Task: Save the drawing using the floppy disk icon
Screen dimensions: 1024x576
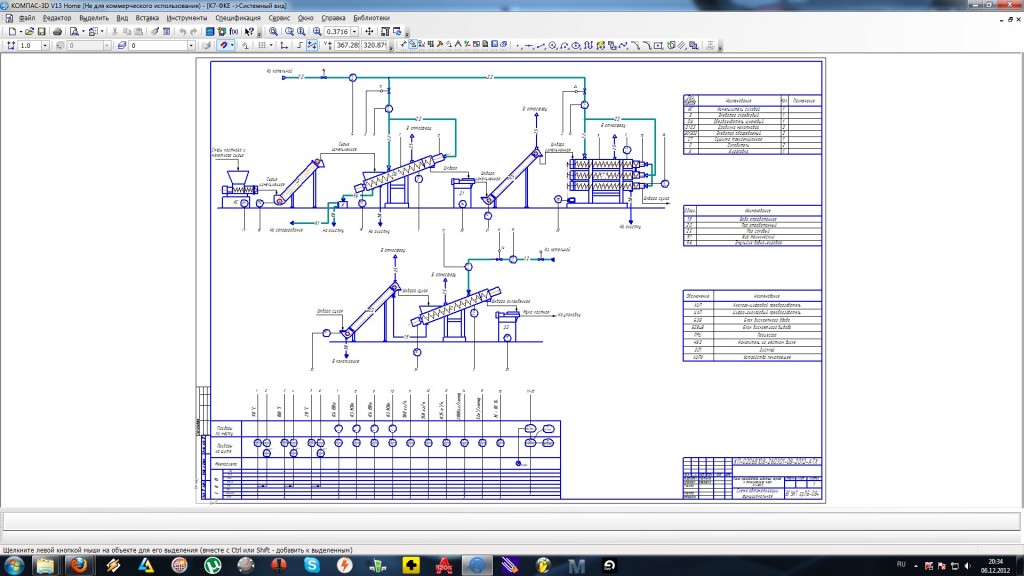Action: [41, 31]
